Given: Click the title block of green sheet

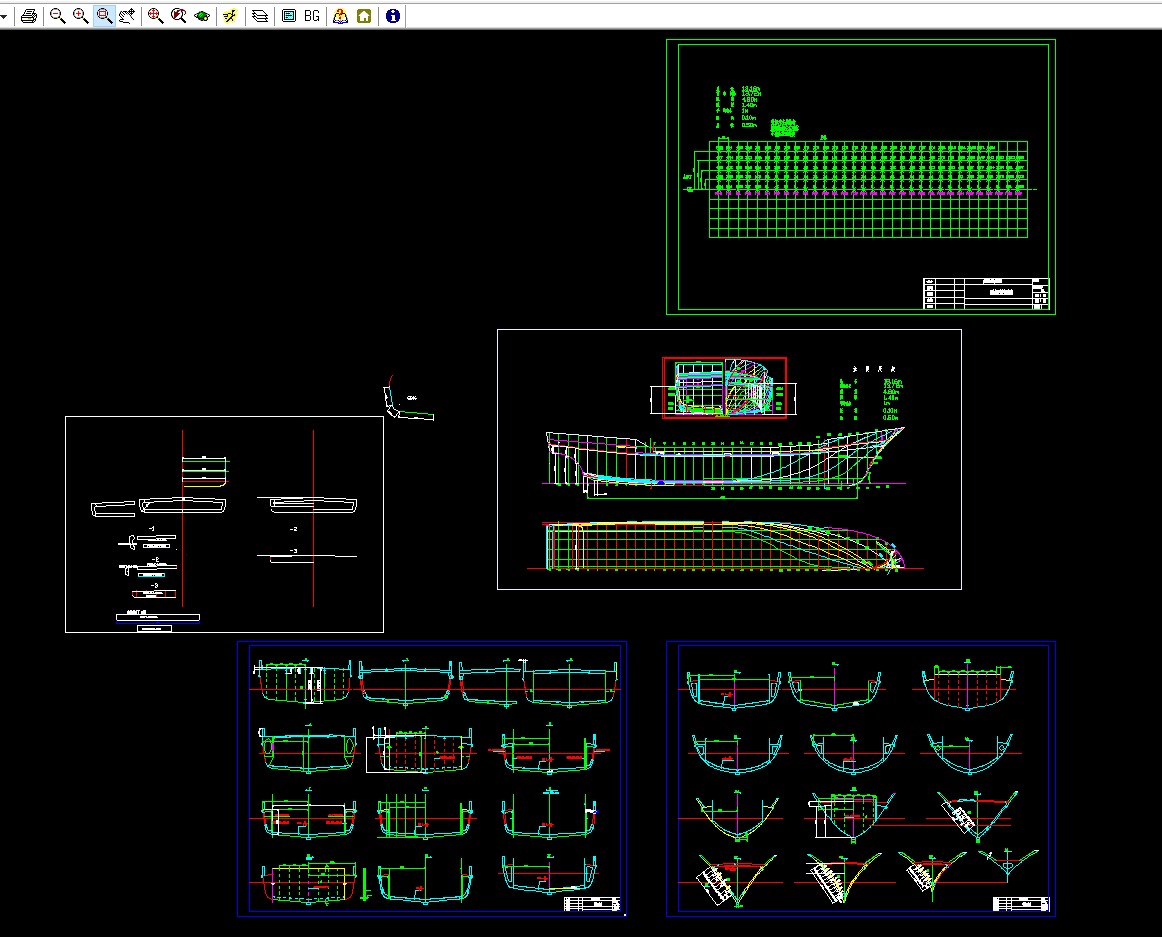Looking at the screenshot, I should pos(985,294).
